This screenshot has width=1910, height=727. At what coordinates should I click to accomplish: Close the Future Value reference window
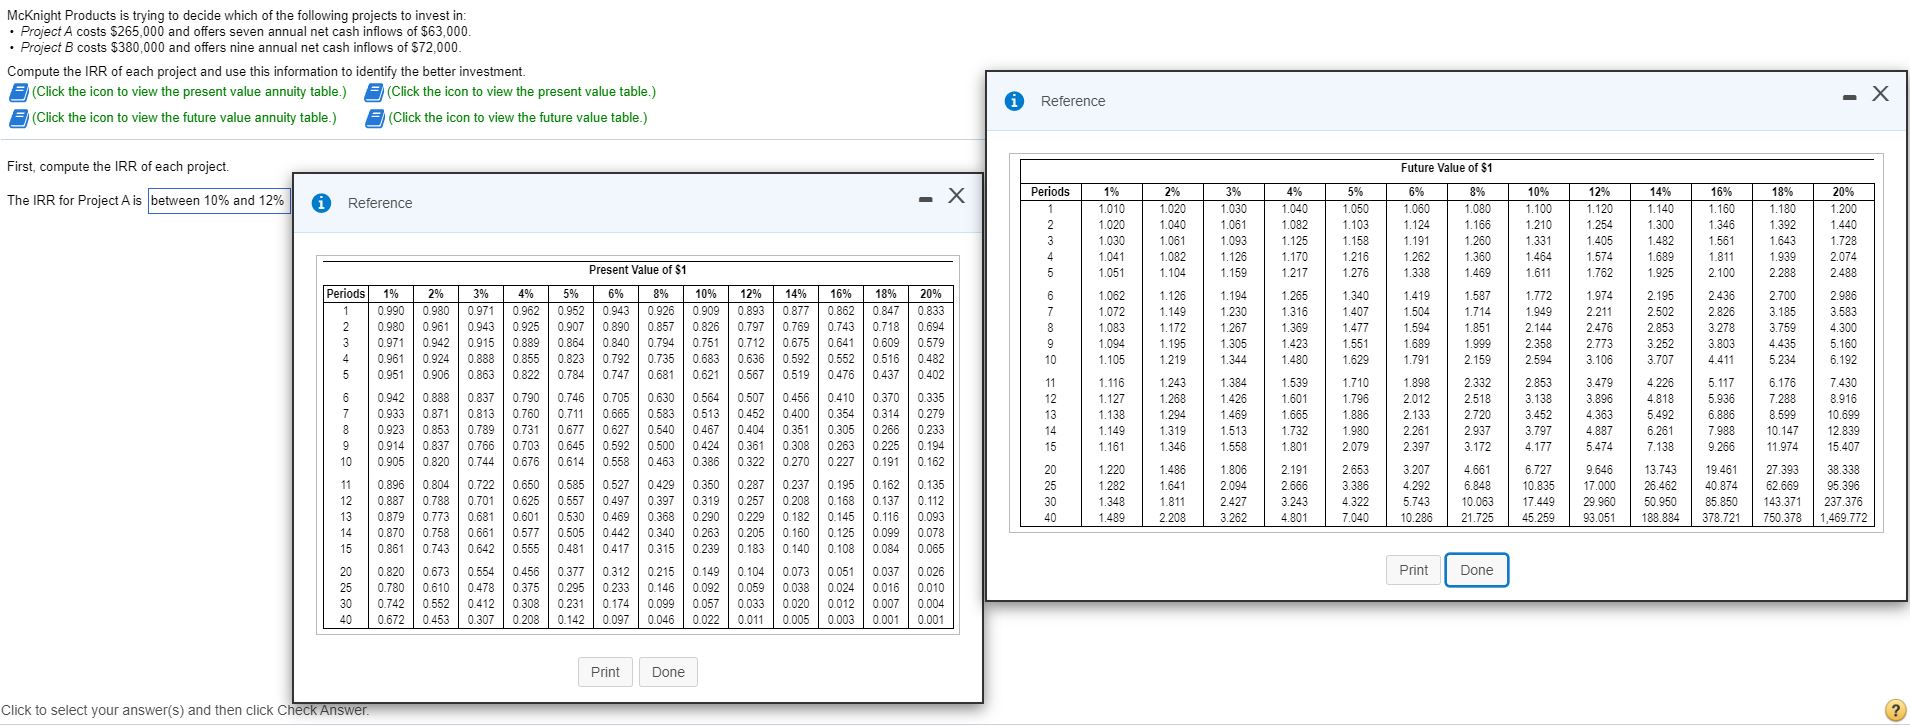1880,93
